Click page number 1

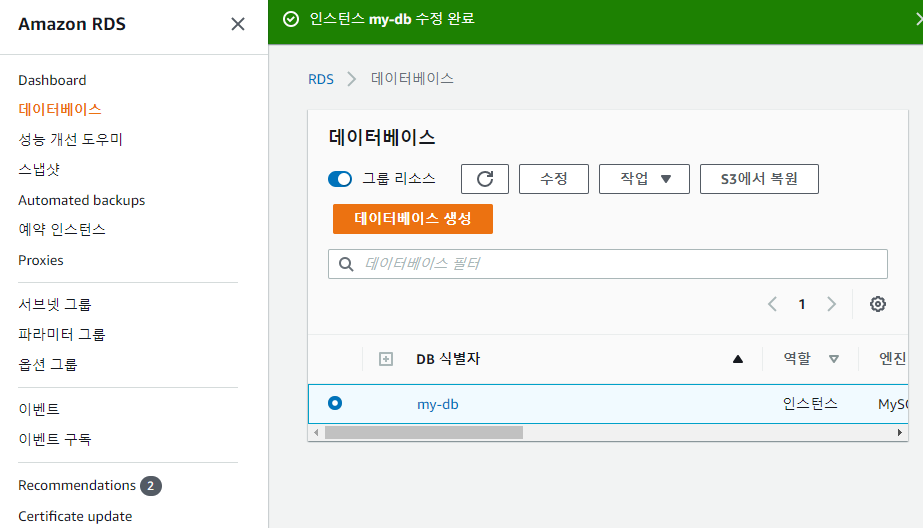[x=802, y=304]
